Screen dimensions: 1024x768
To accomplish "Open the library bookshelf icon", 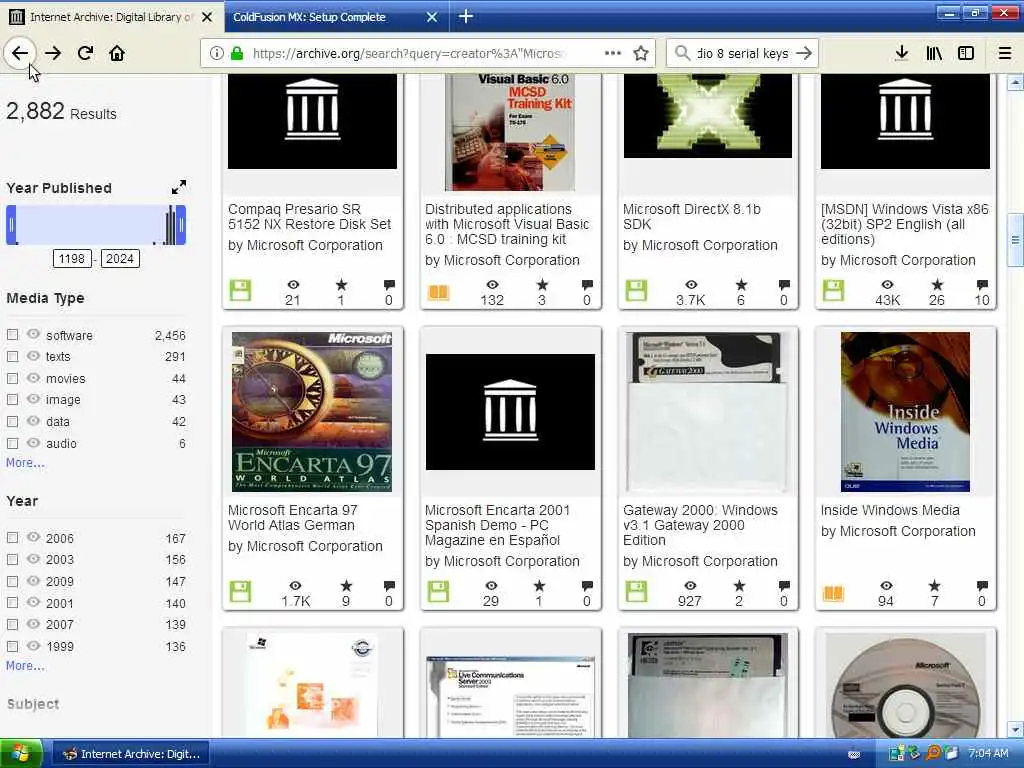I will click(934, 53).
